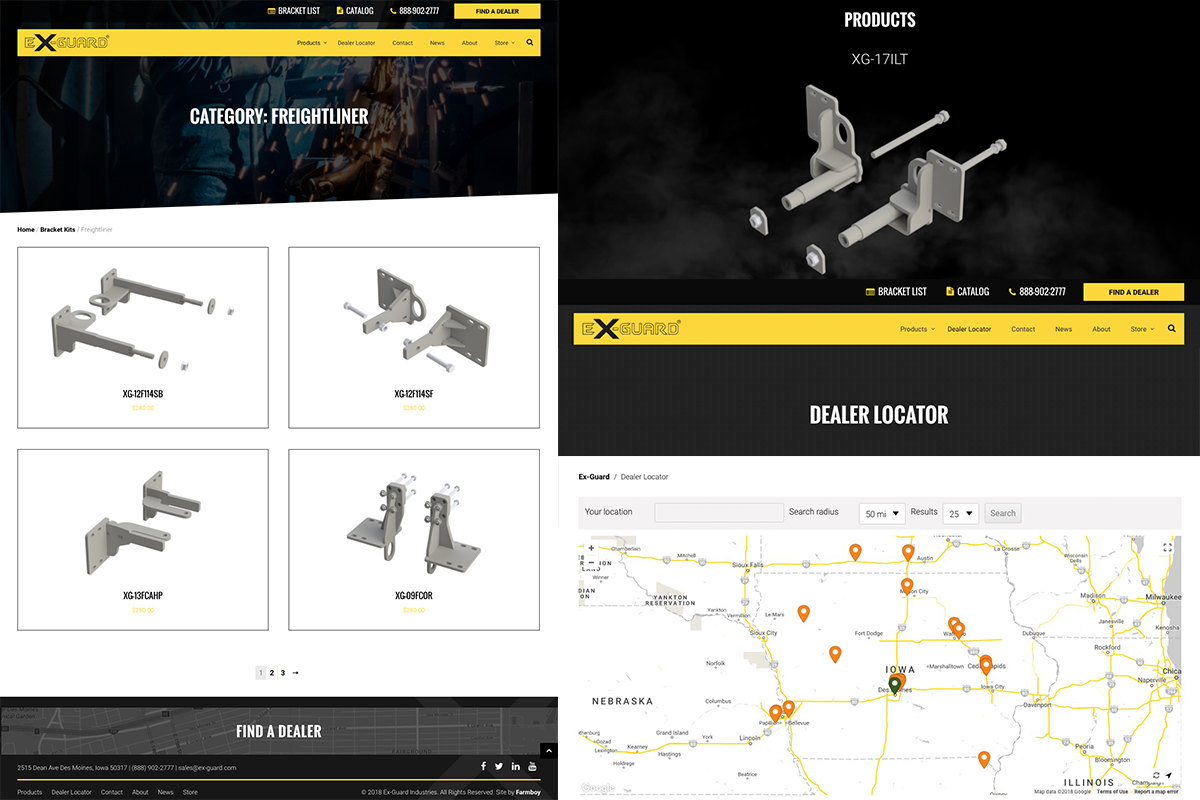Open About in Dealer Locator page navigation
This screenshot has width=1200, height=800.
click(x=1101, y=329)
